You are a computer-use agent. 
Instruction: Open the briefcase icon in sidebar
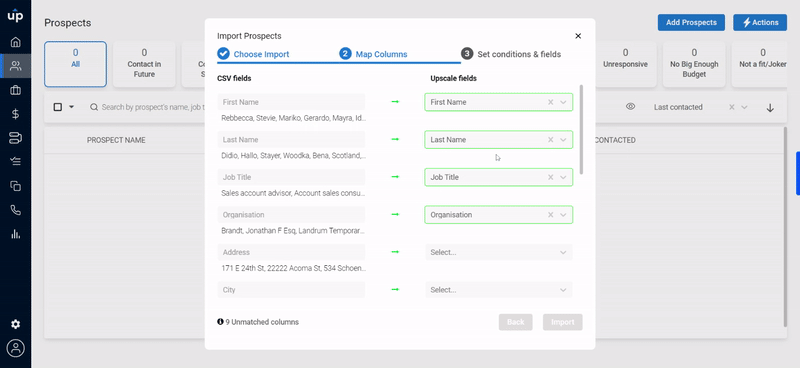click(x=15, y=90)
